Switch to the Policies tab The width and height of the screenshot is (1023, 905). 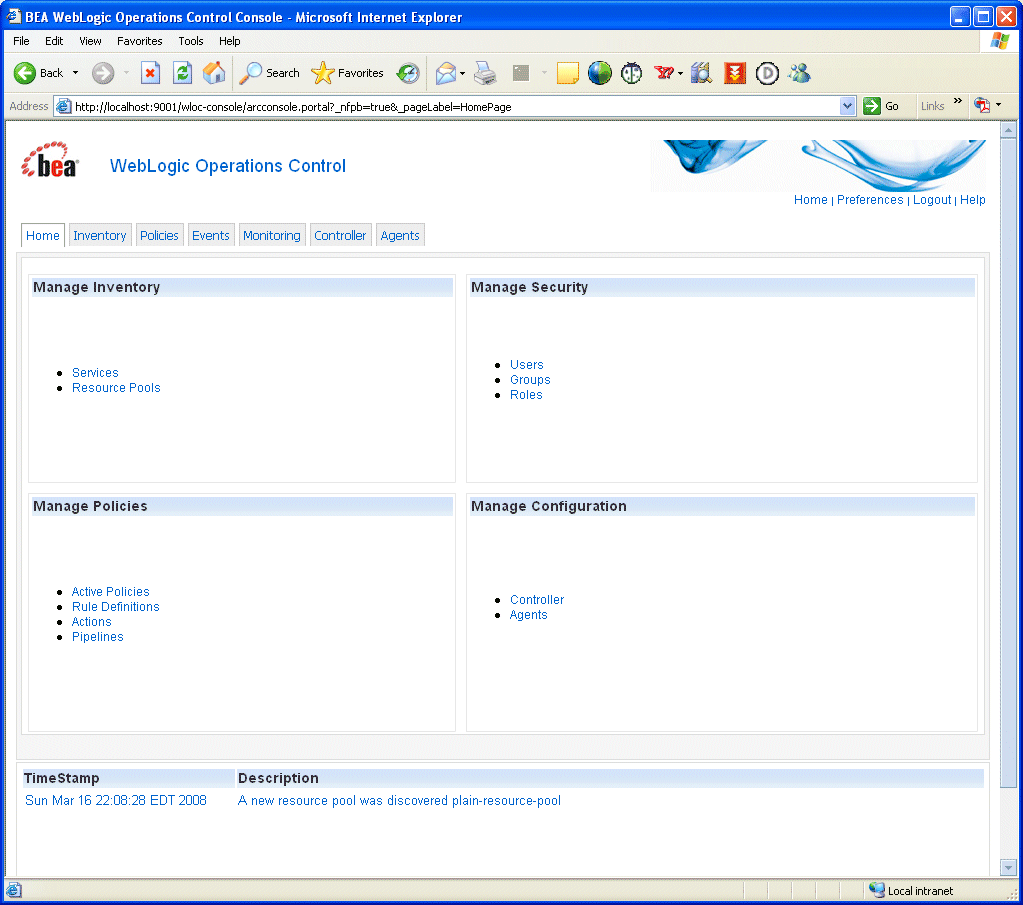(x=159, y=236)
